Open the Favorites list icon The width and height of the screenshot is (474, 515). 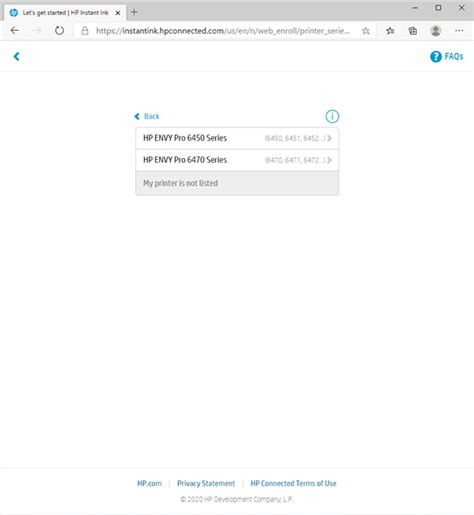(x=390, y=31)
